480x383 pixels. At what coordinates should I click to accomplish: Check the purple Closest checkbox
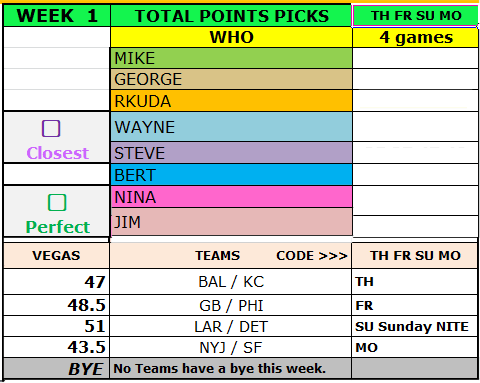[x=51, y=128]
